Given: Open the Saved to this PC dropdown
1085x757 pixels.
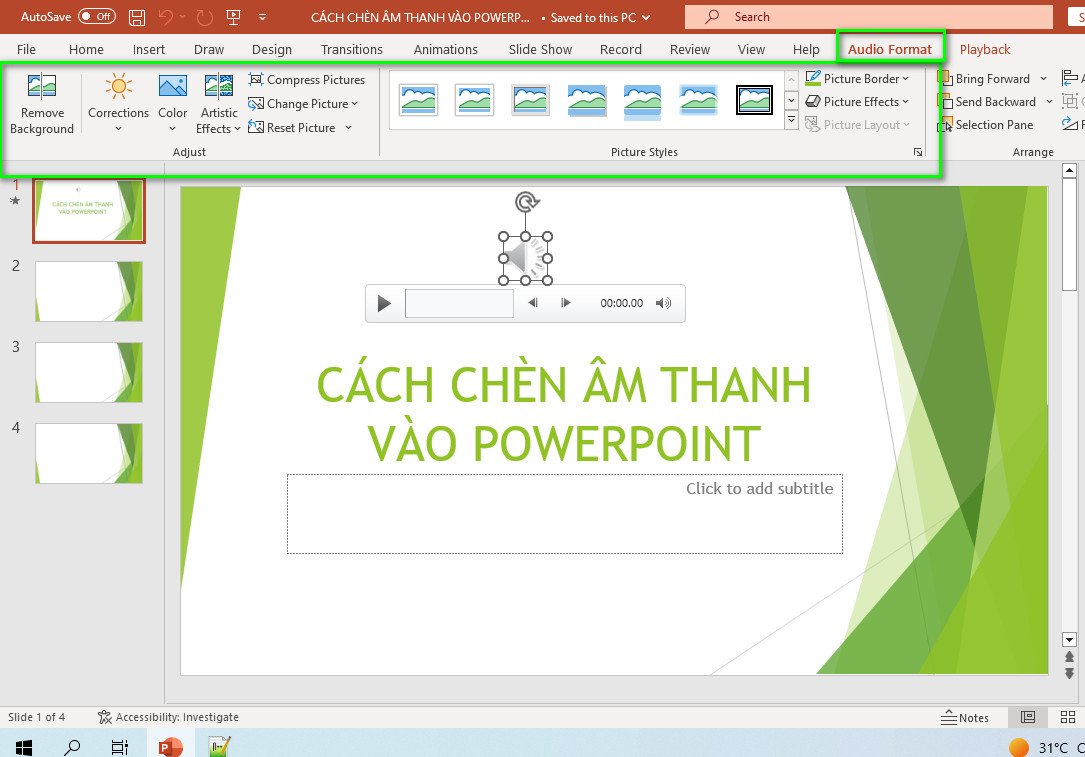Looking at the screenshot, I should point(600,17).
